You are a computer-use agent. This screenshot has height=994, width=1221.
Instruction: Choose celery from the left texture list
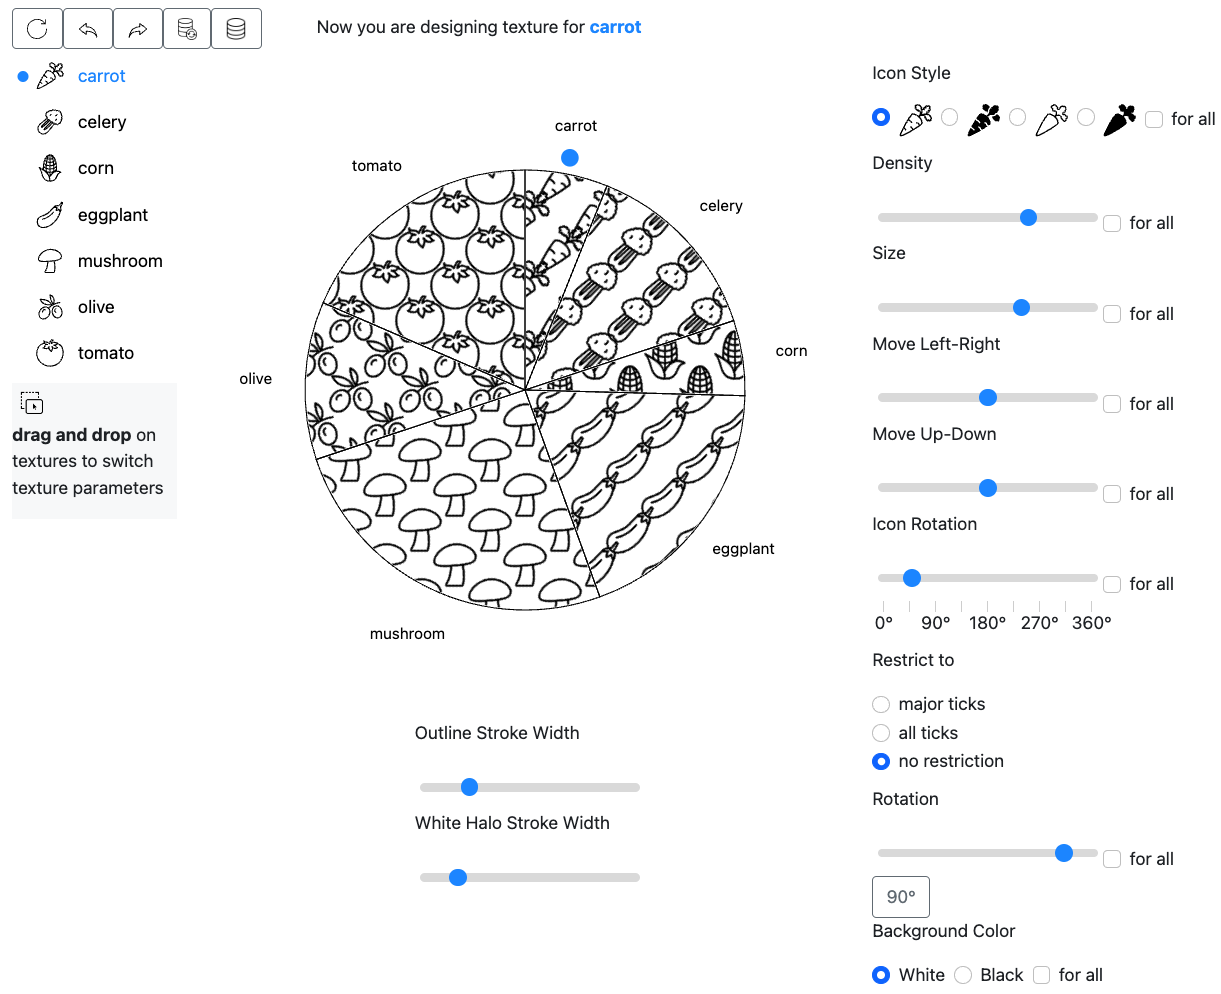tap(101, 122)
